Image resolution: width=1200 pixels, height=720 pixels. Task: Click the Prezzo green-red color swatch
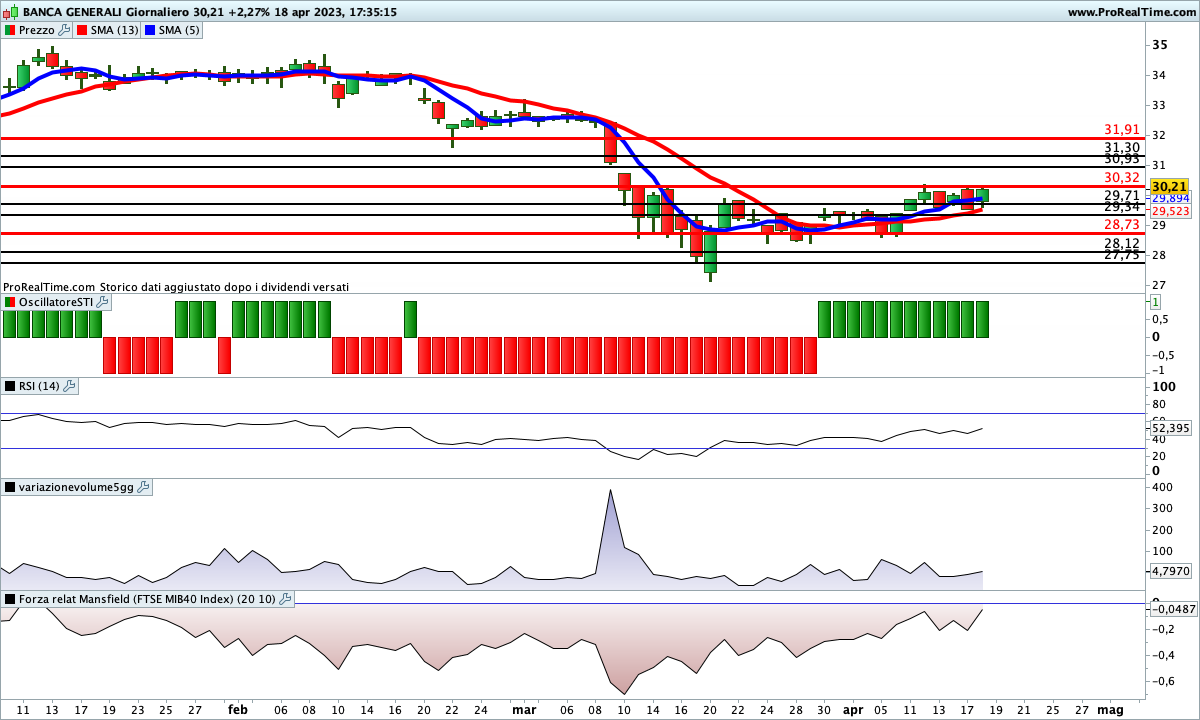pyautogui.click(x=10, y=30)
